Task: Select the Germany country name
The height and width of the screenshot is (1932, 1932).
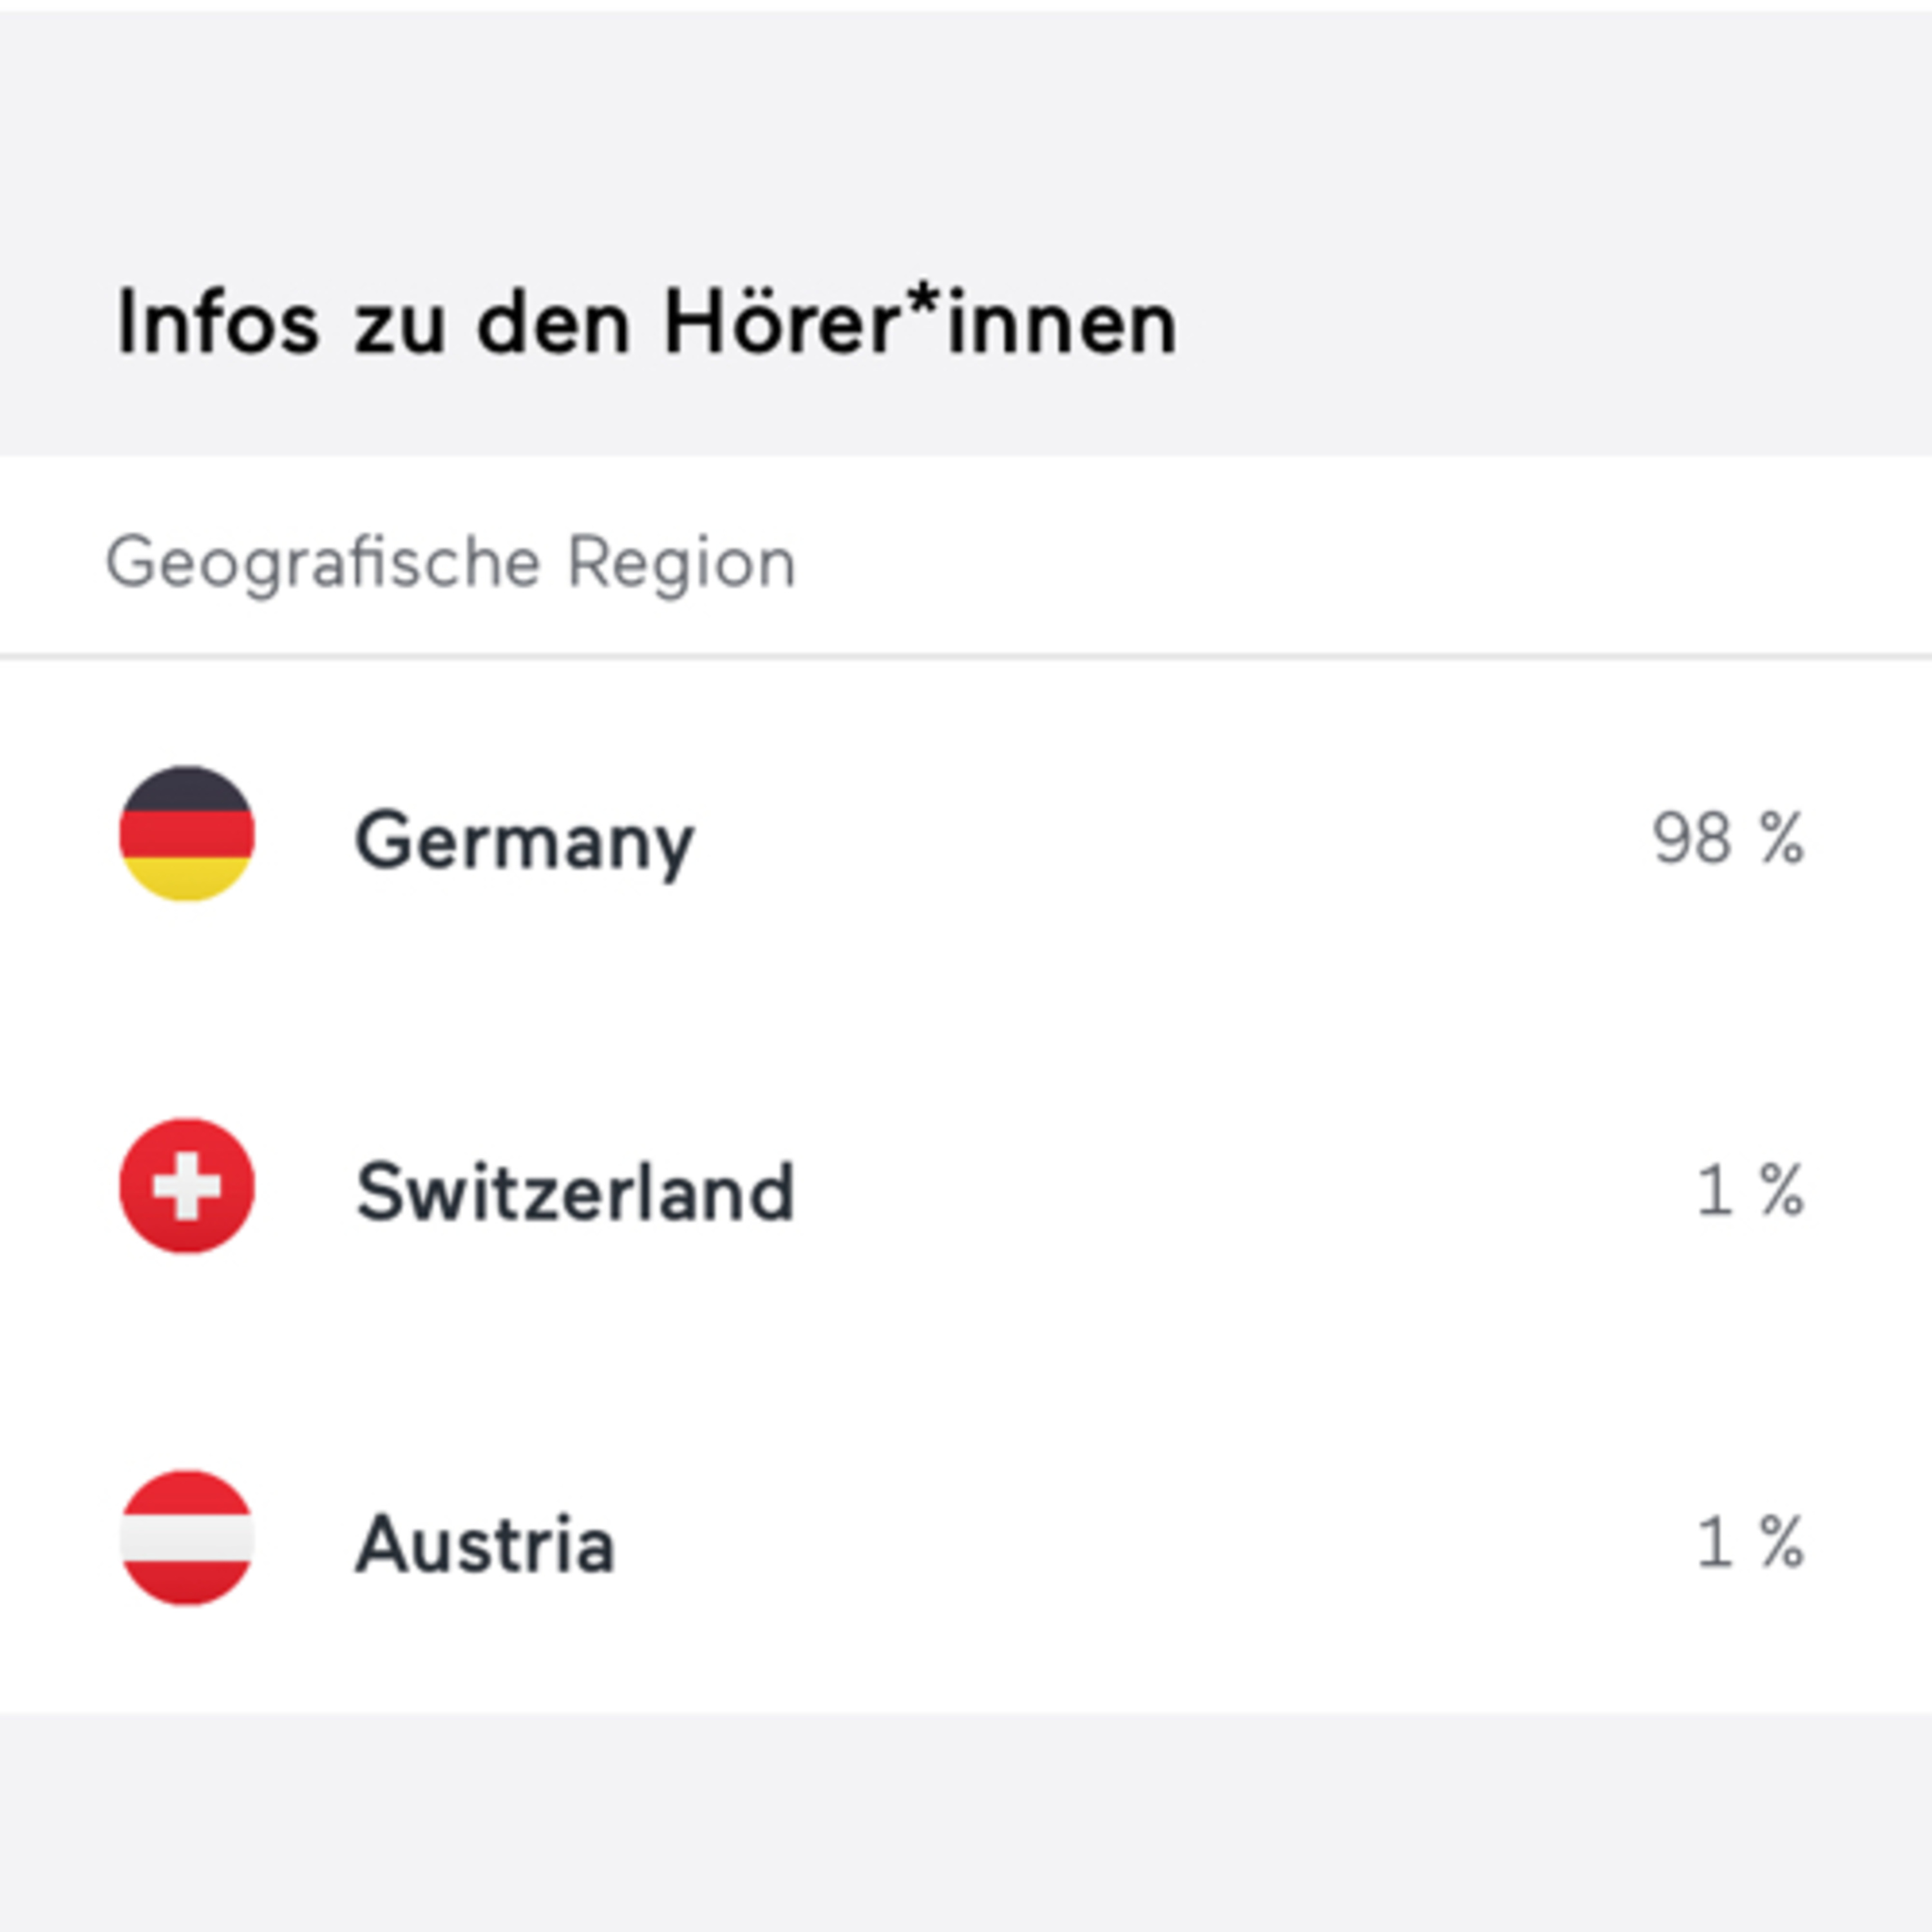Action: click(524, 842)
